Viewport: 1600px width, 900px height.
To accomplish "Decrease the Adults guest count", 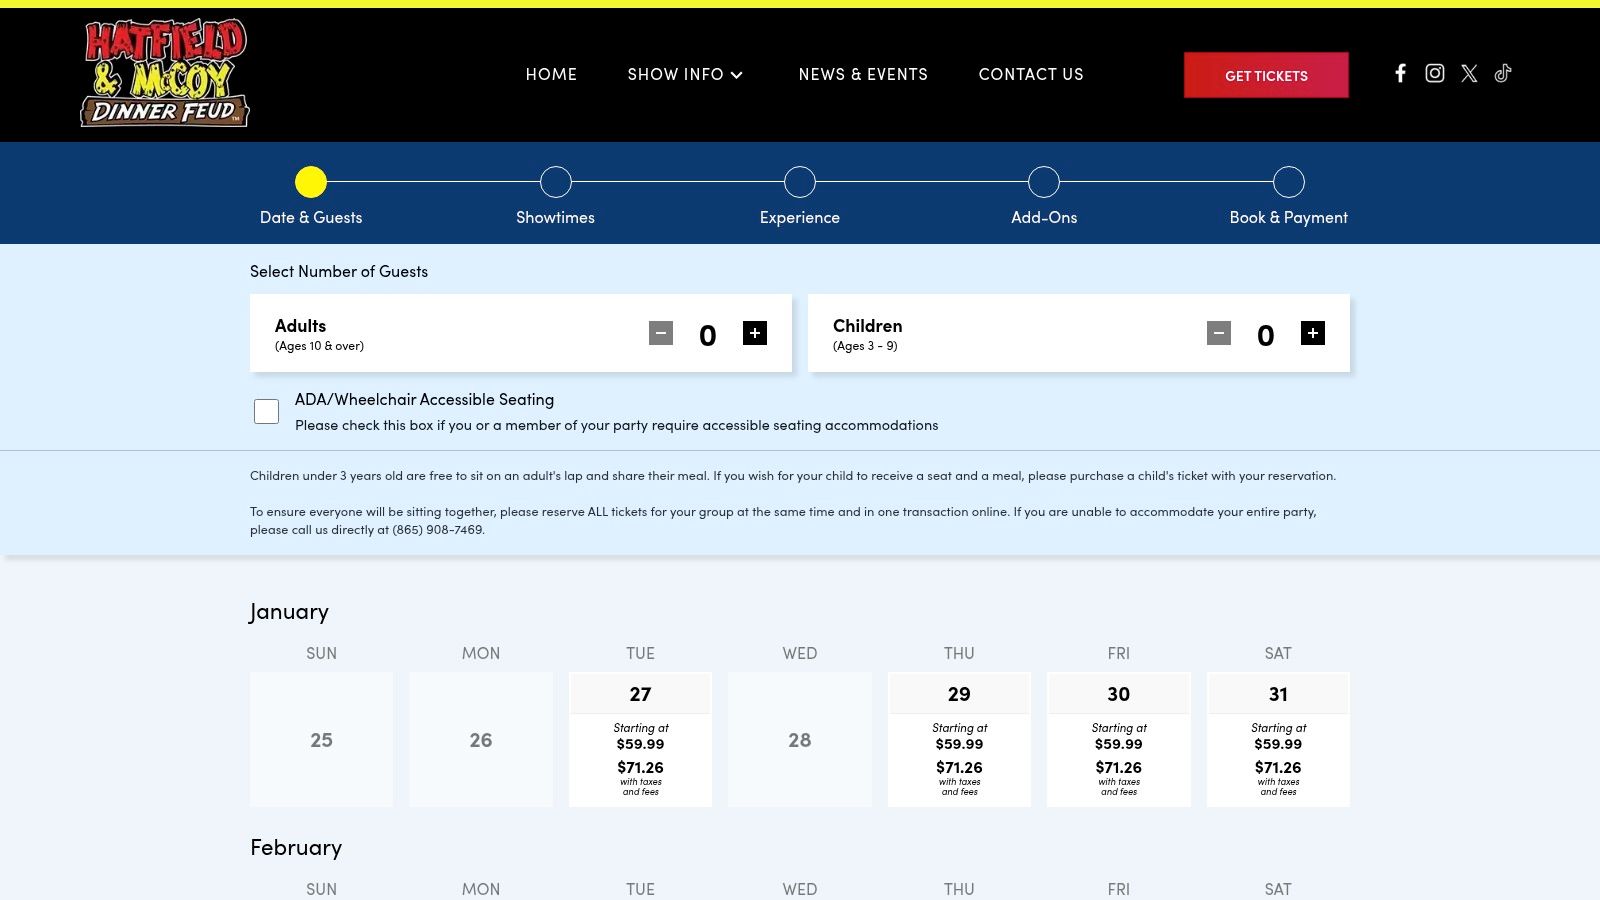I will point(661,333).
